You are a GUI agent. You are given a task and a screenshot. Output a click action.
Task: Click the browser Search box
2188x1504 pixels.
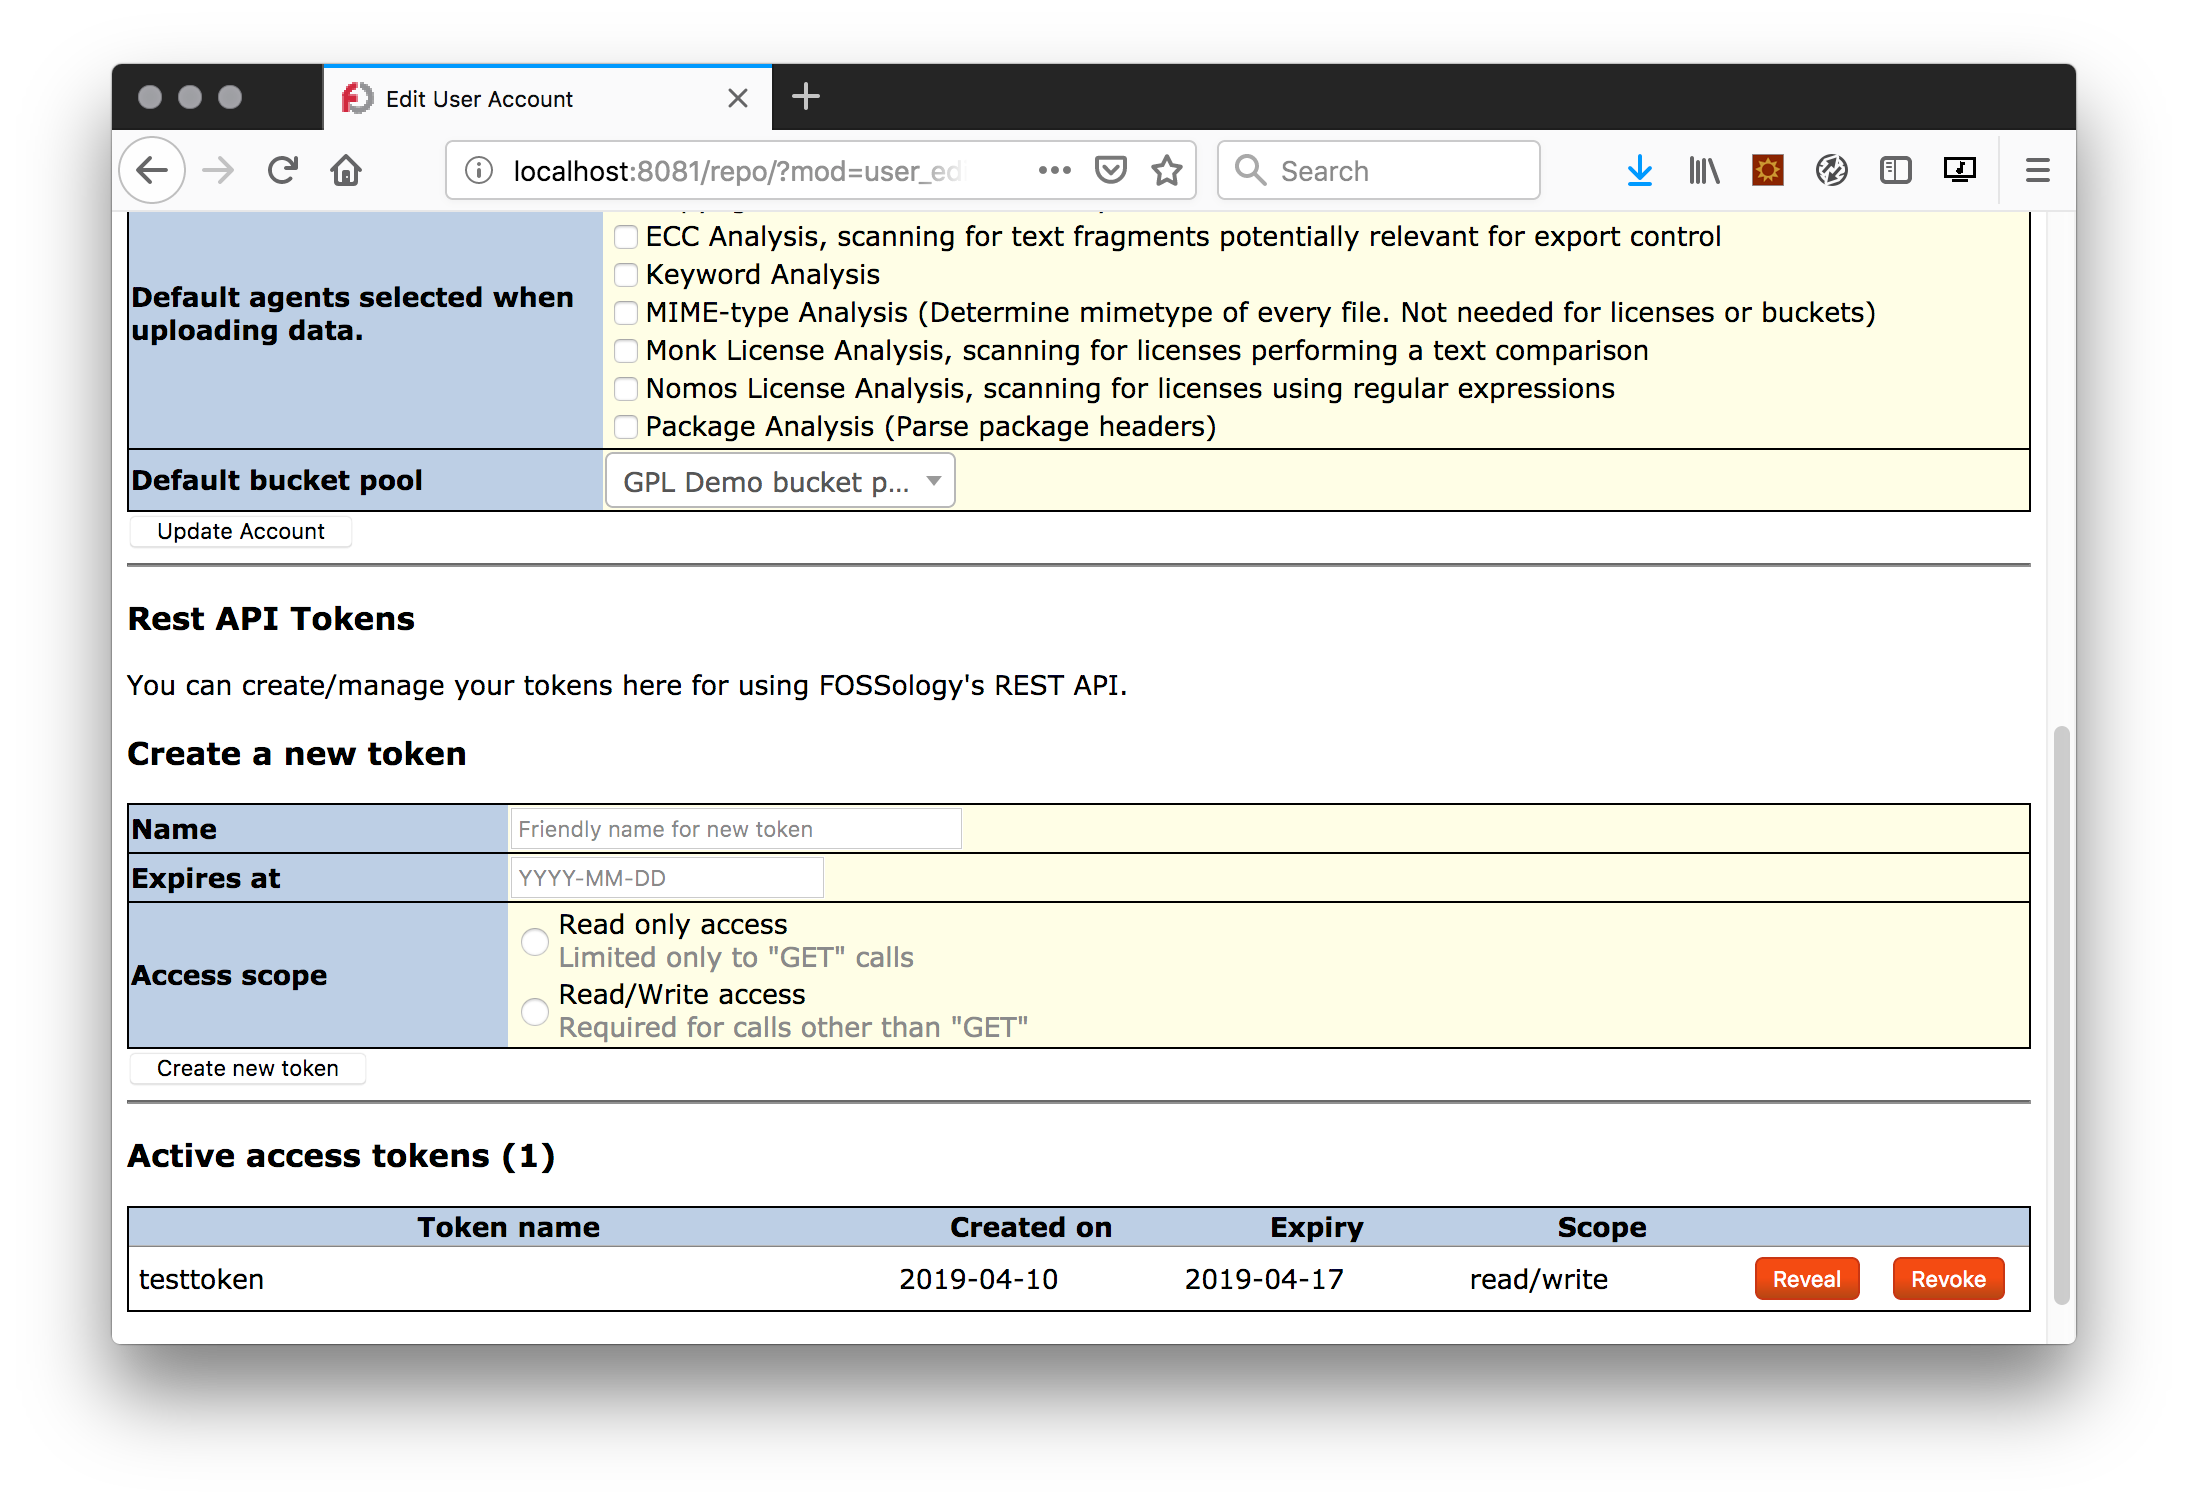(x=1378, y=171)
